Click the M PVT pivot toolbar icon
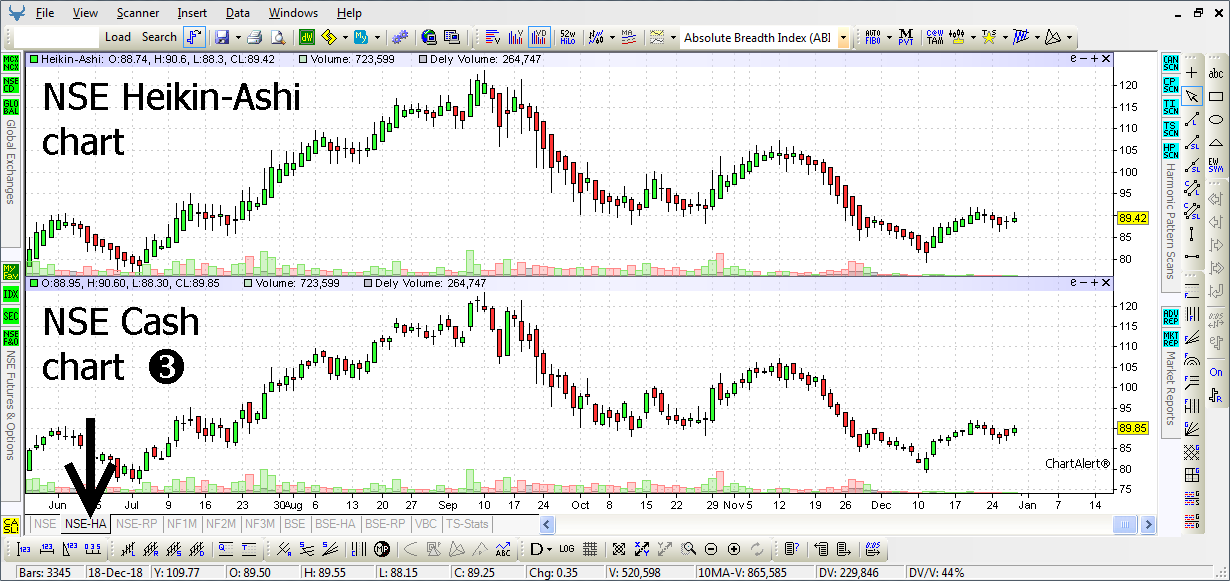The height and width of the screenshot is (581, 1230). click(906, 38)
